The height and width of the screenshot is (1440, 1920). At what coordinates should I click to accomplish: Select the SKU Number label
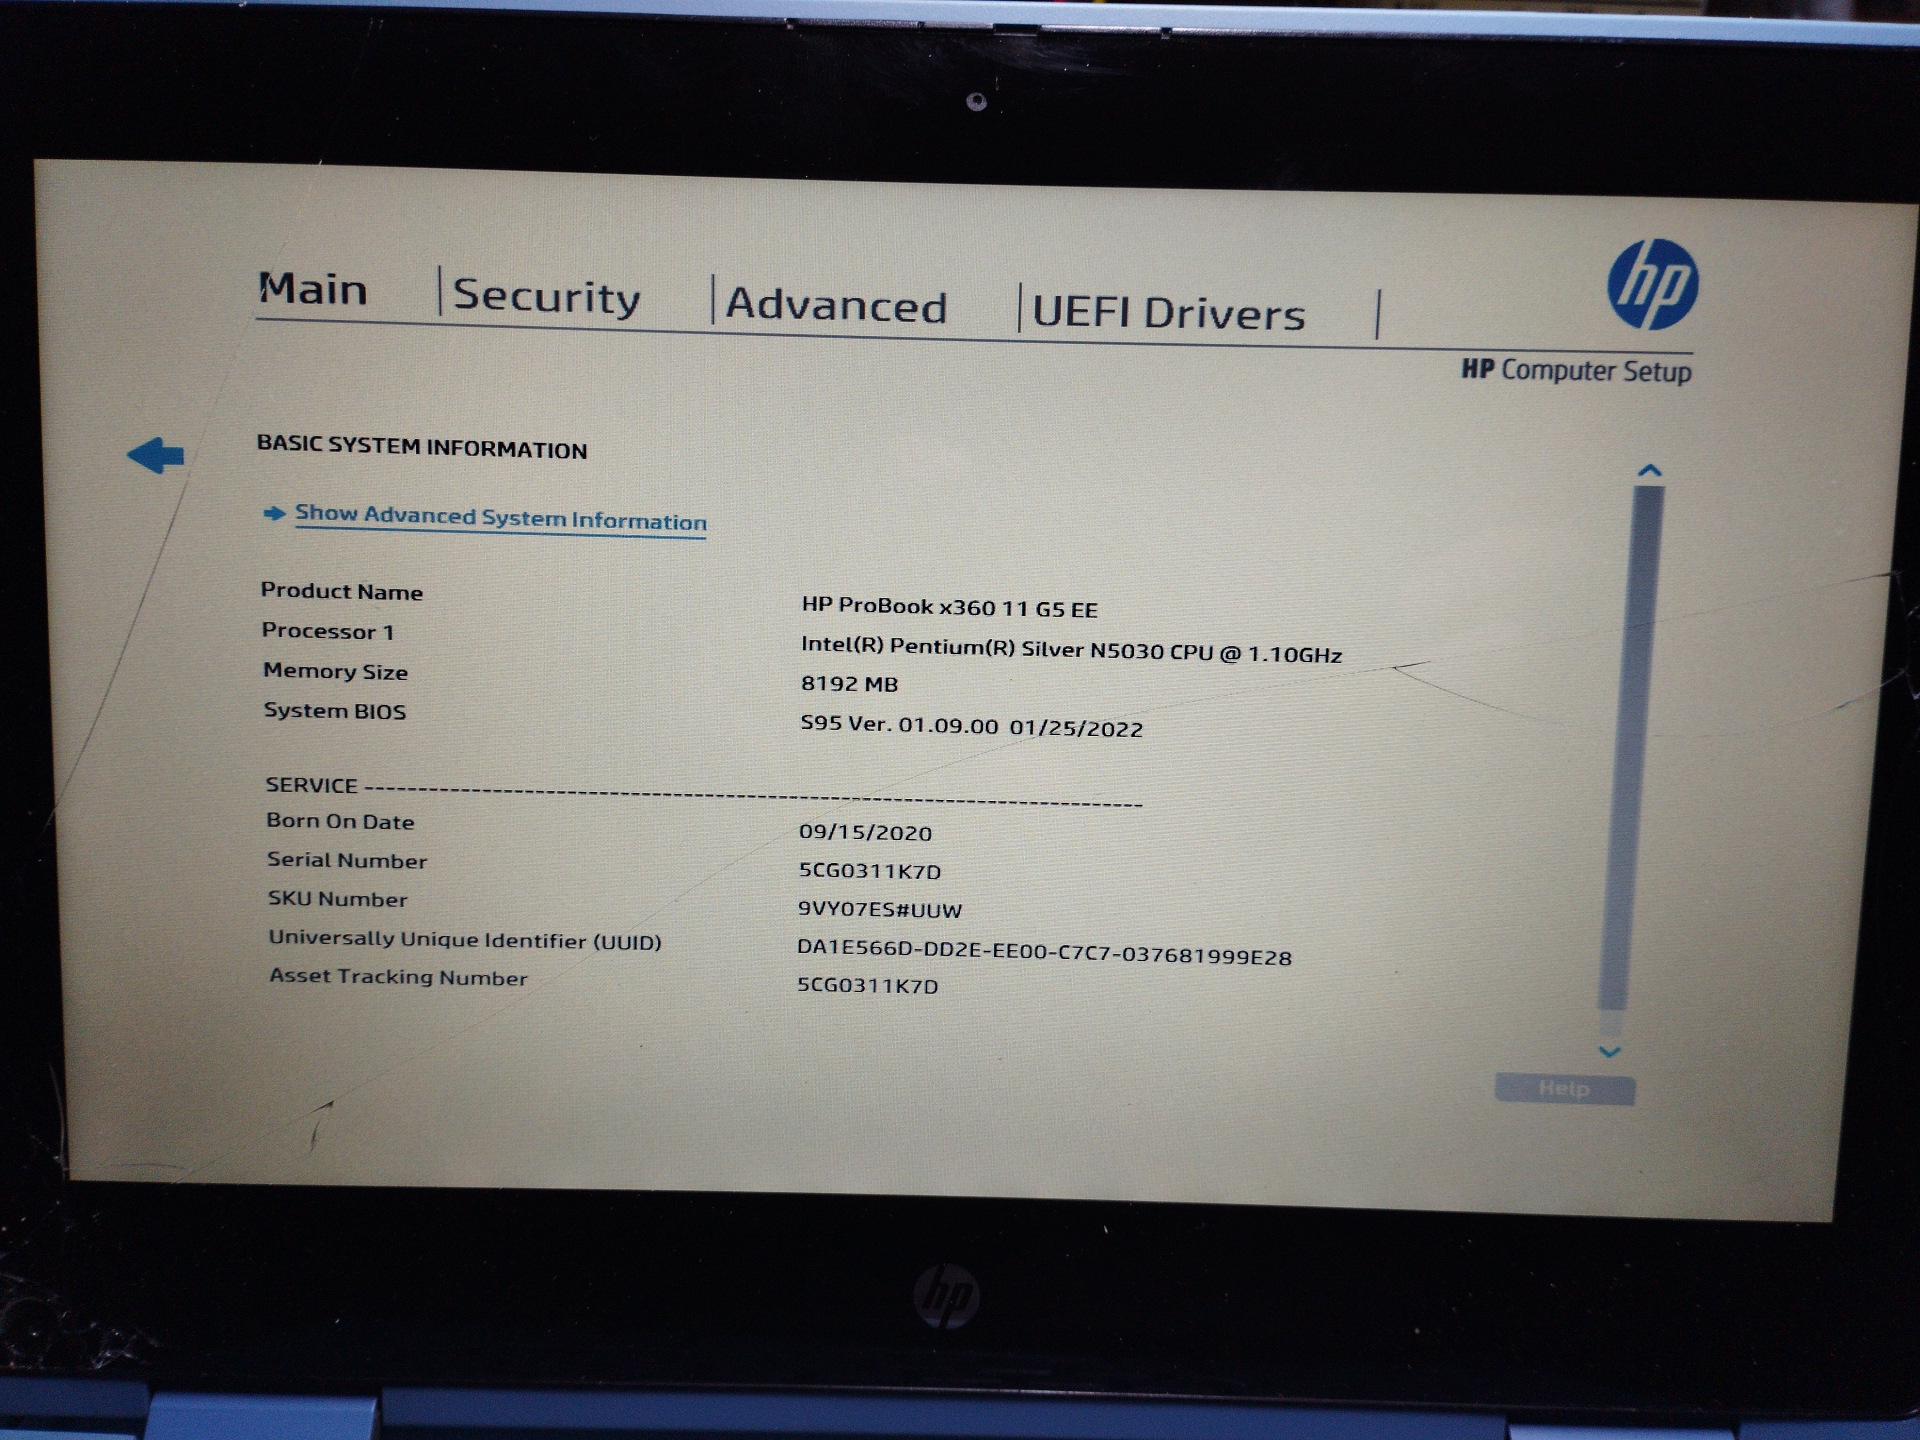[x=337, y=899]
